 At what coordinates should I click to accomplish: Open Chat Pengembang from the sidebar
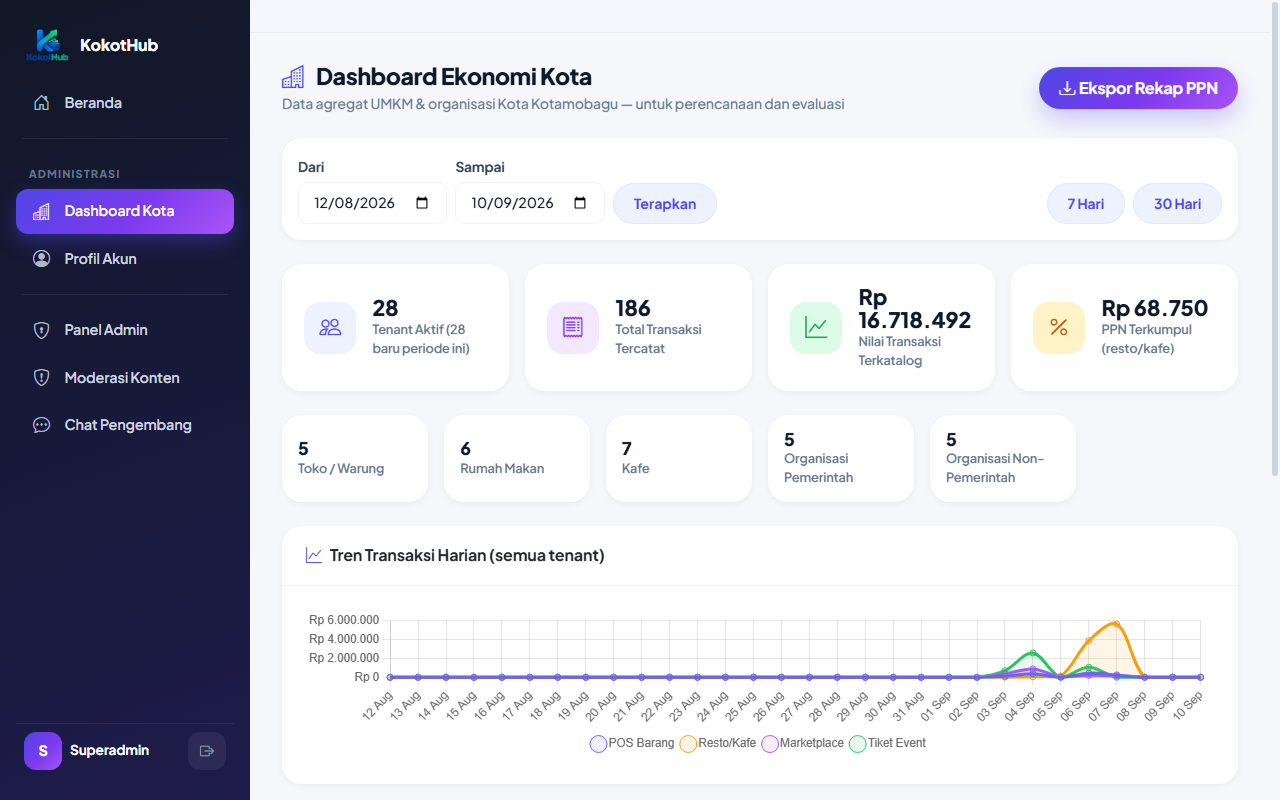[x=125, y=425]
